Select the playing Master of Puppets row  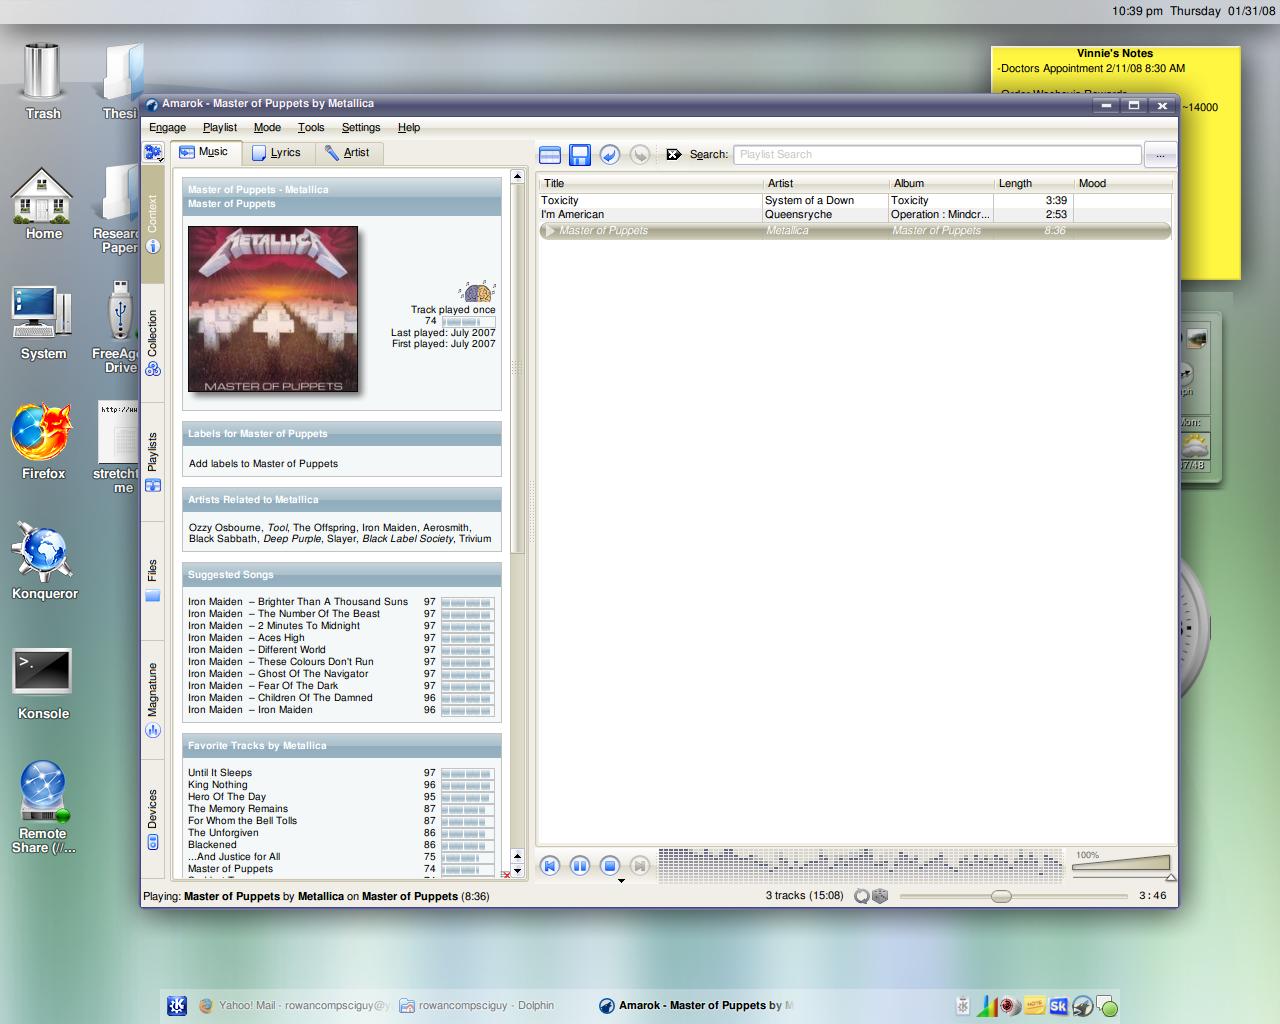click(854, 231)
